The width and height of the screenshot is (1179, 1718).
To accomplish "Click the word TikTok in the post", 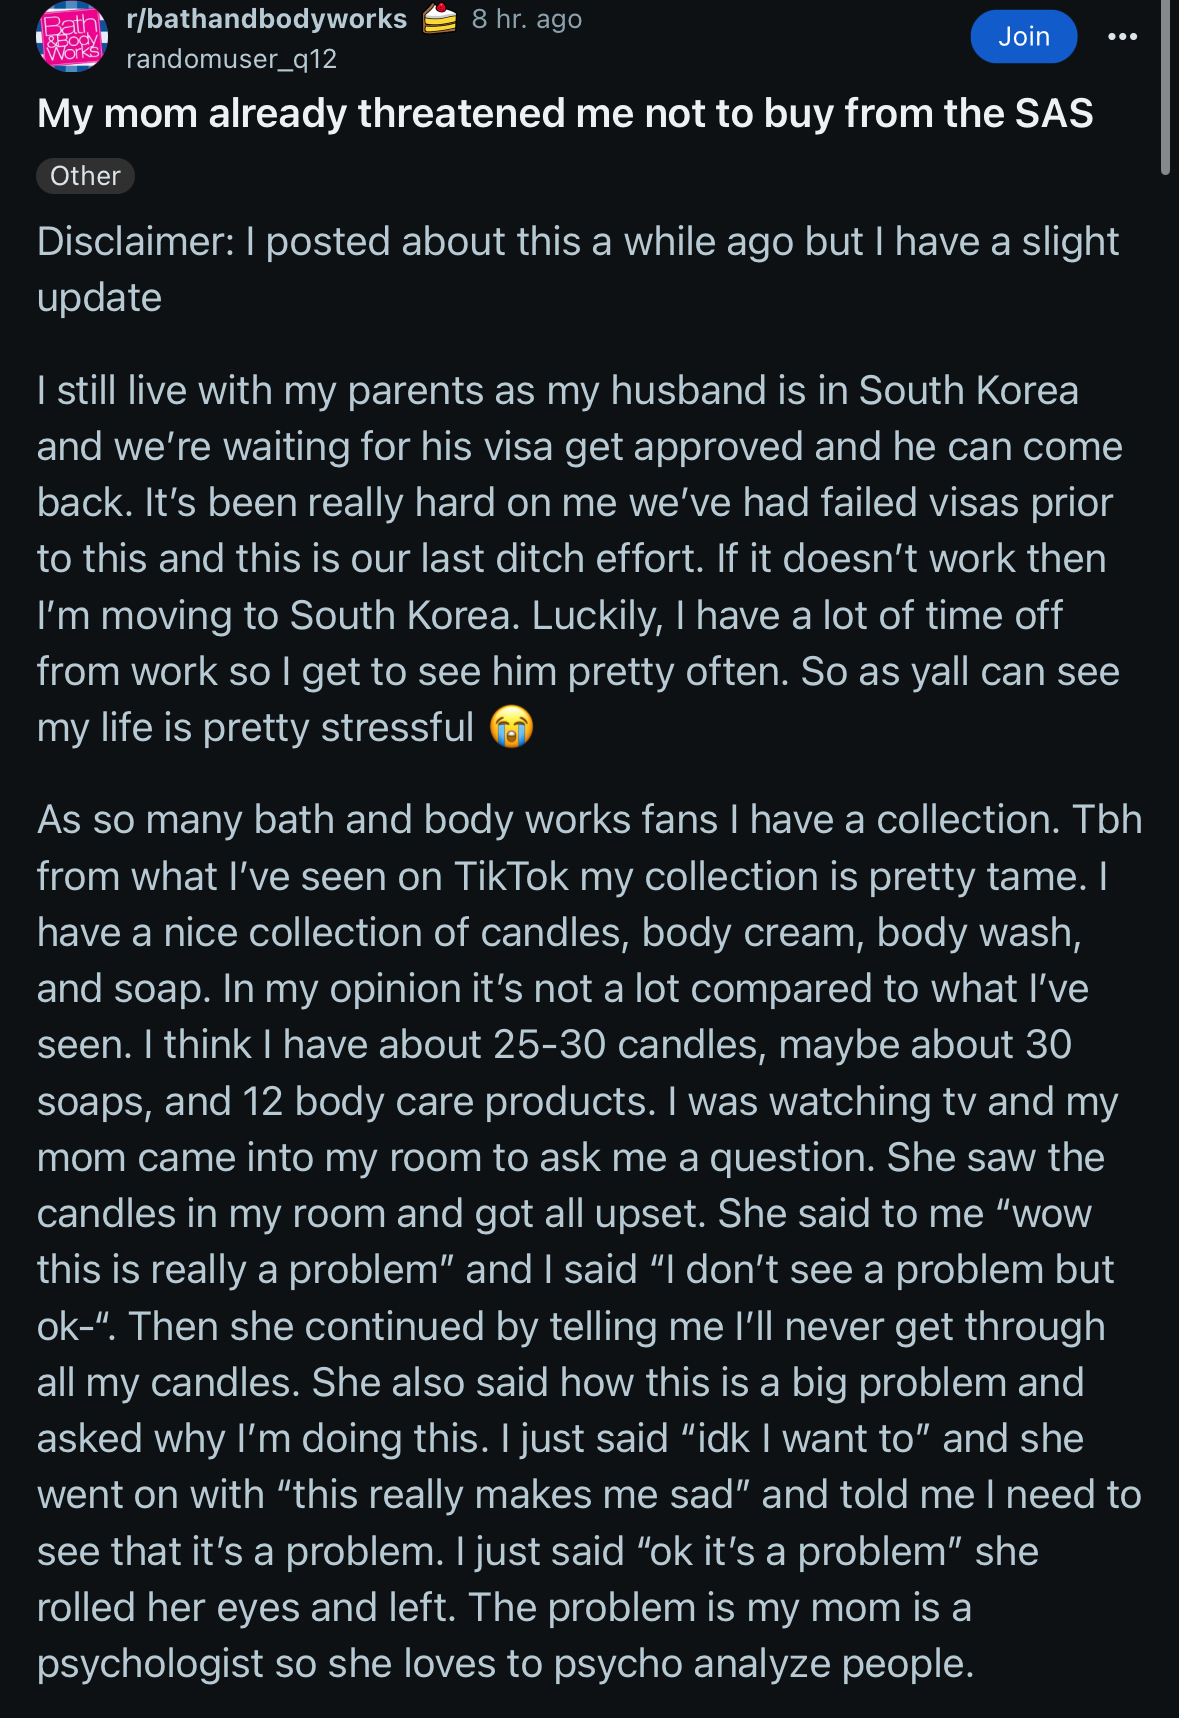I will click(511, 876).
